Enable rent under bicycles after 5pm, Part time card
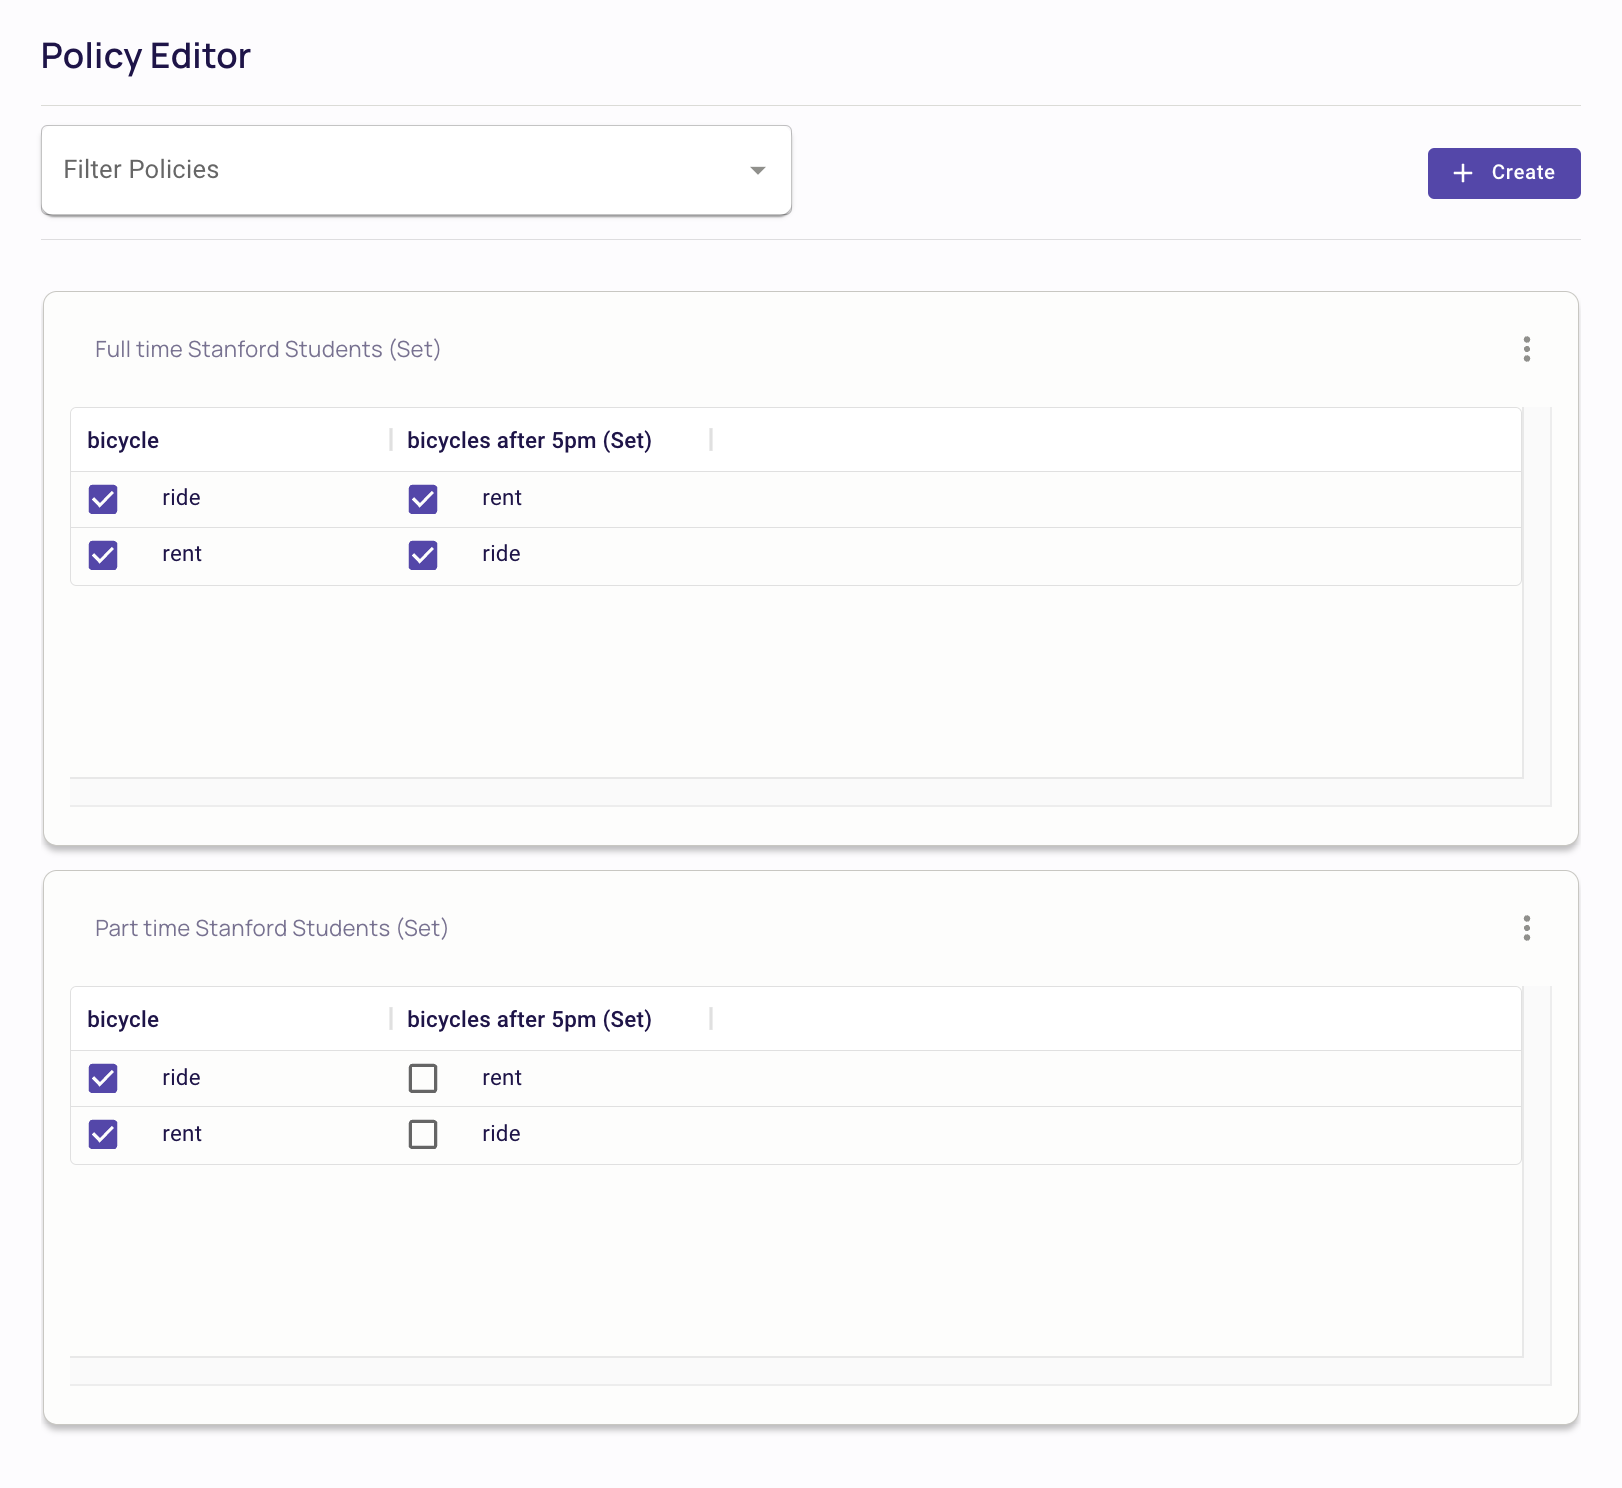The image size is (1622, 1488). click(x=423, y=1078)
